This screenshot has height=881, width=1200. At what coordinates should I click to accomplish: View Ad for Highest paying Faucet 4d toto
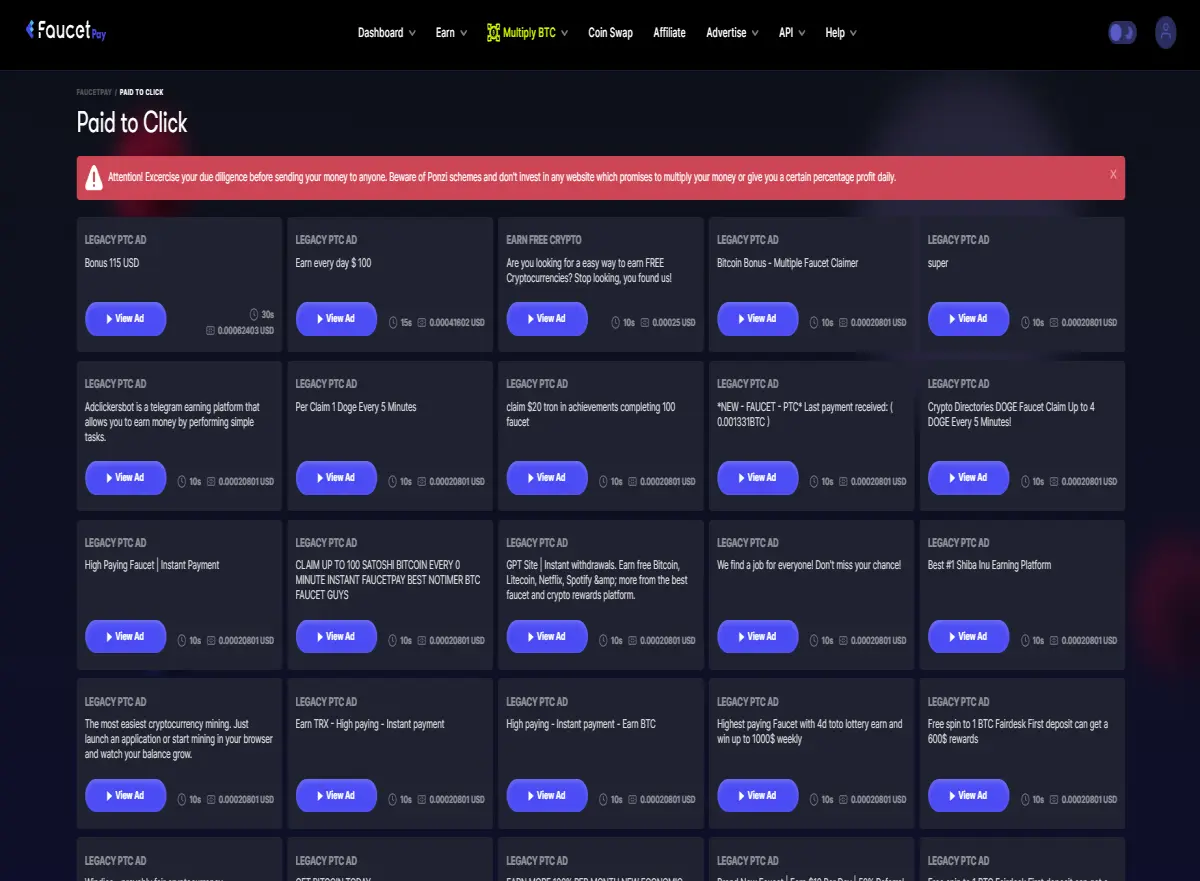coord(757,796)
